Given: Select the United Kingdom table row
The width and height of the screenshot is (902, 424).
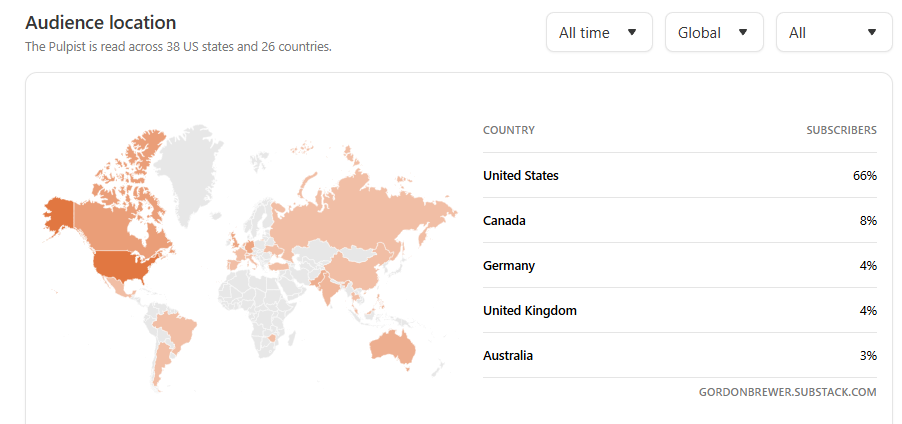Looking at the screenshot, I should [x=679, y=310].
